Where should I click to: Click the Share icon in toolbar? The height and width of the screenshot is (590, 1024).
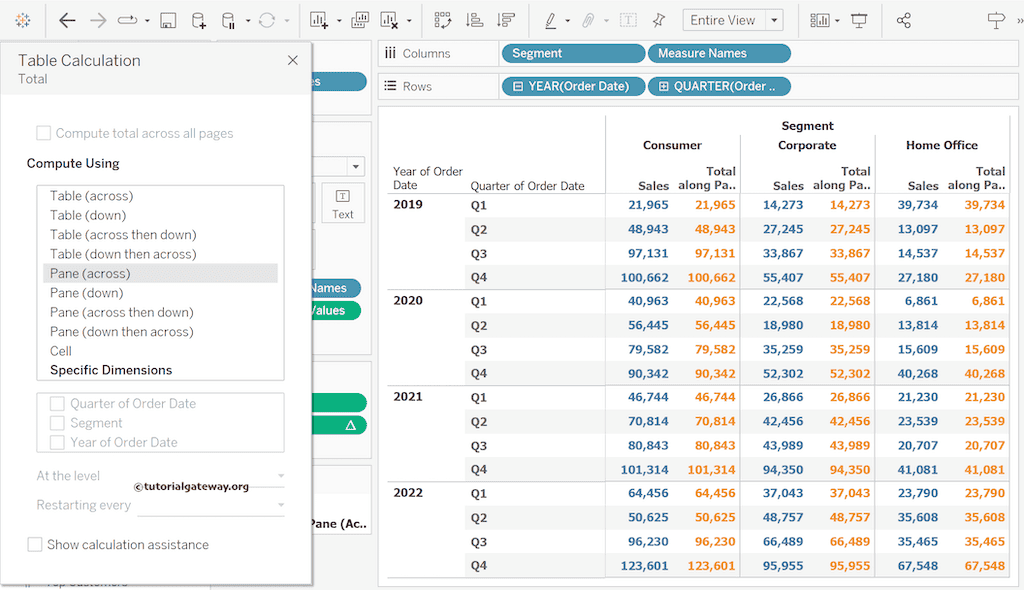click(904, 20)
